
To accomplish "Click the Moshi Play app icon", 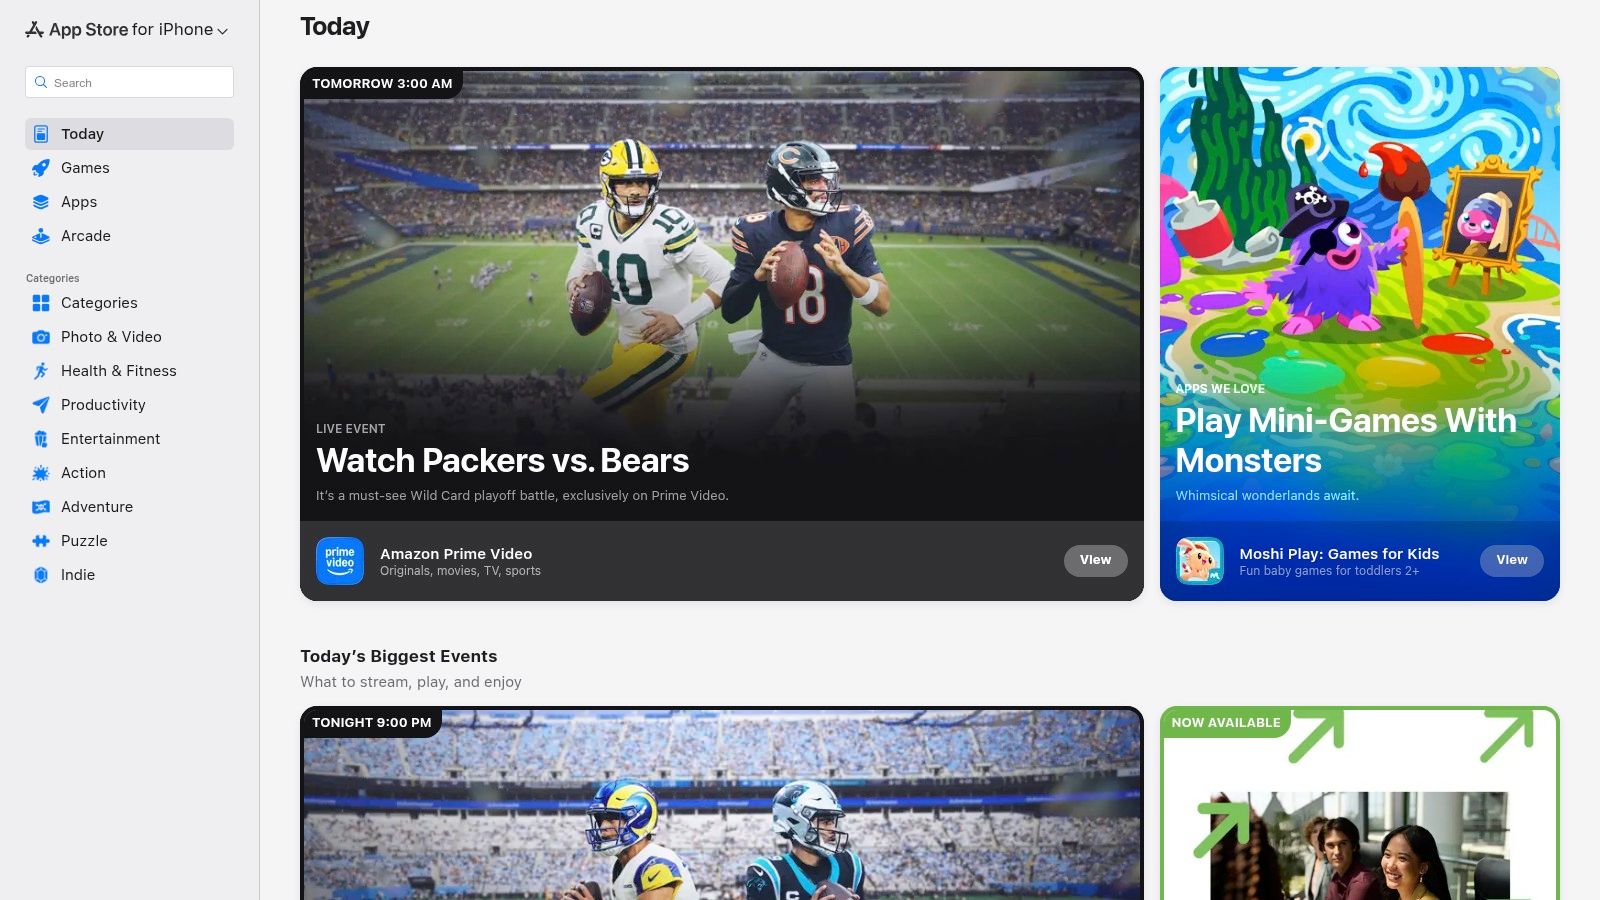I will (x=1200, y=561).
